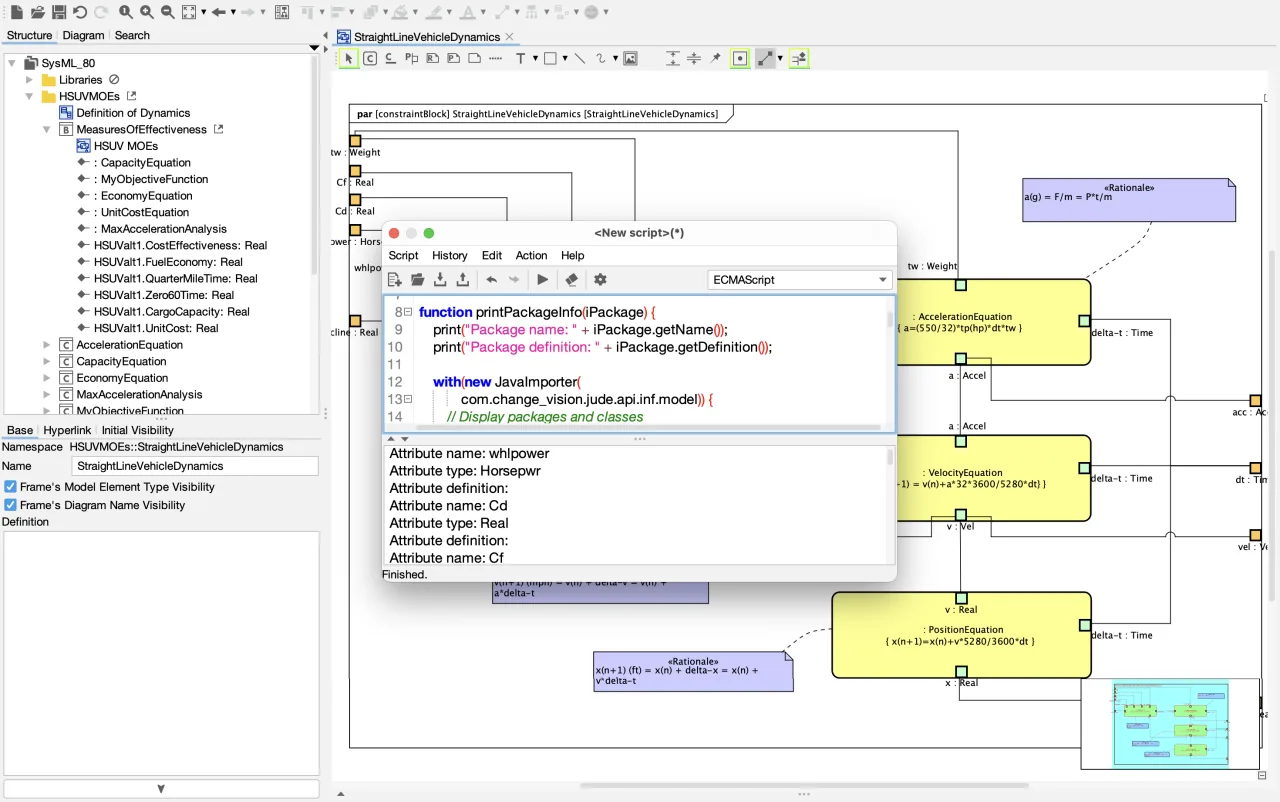Select the arrow Select tool in diagram toolbar
1280x802 pixels.
point(348,59)
